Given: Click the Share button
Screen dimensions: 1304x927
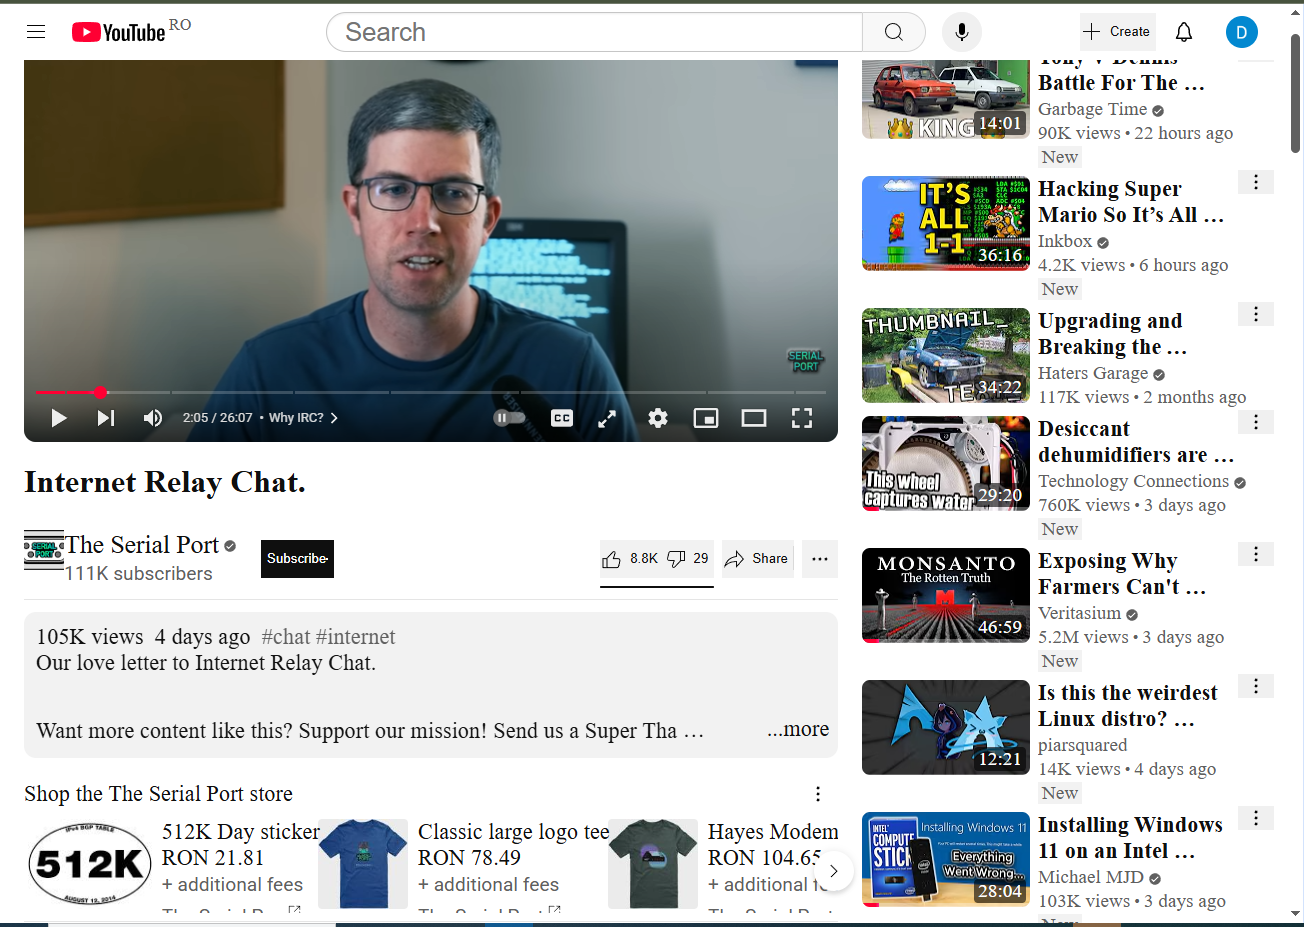Looking at the screenshot, I should (757, 559).
